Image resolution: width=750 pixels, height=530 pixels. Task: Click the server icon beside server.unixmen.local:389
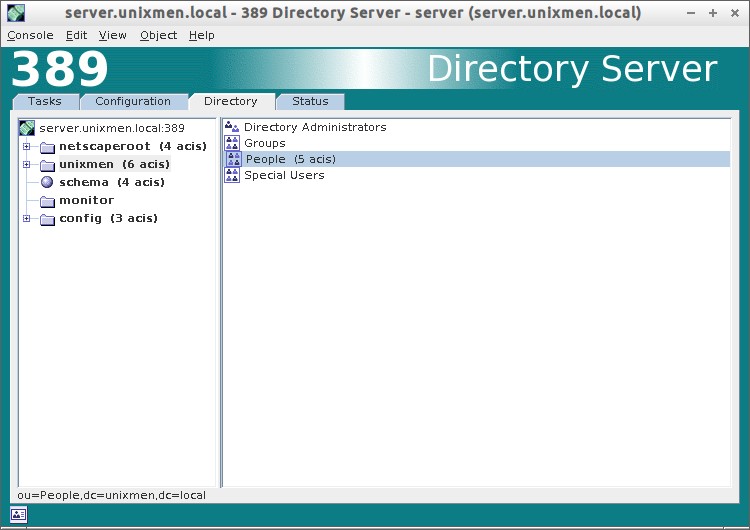click(x=27, y=128)
